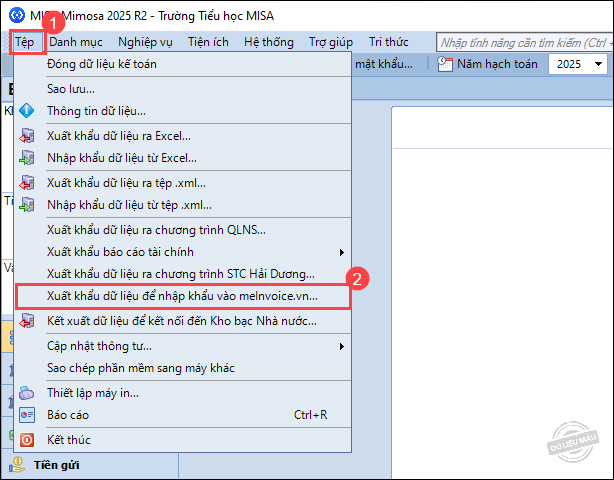Click the mật khẩu... toolbar button
This screenshot has height=480, width=614.
point(384,64)
